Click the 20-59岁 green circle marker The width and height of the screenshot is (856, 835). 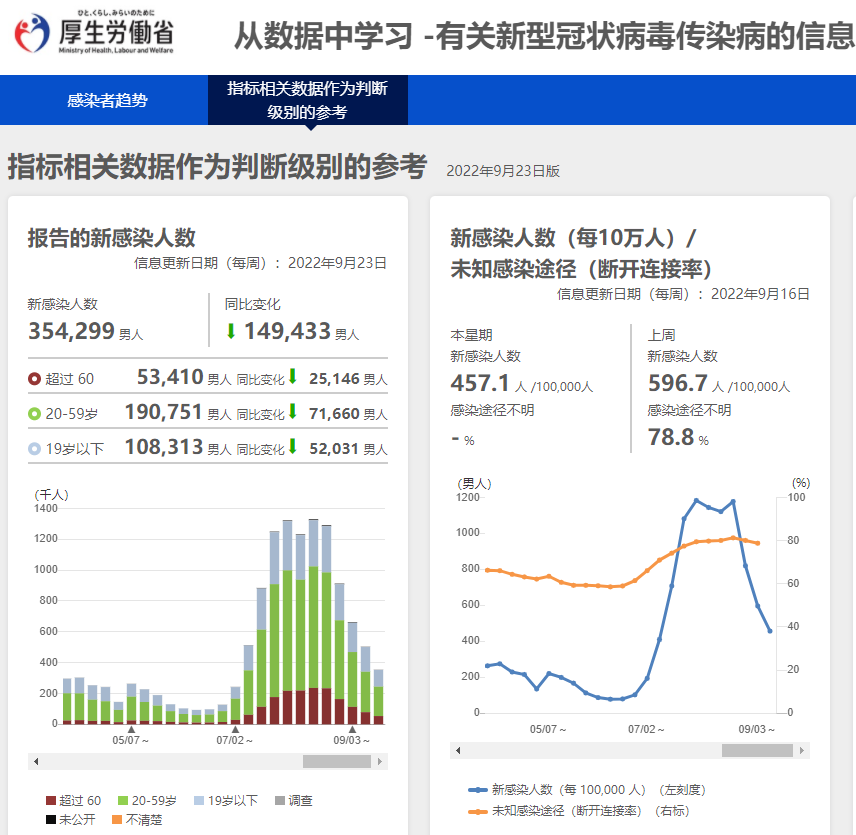[x=34, y=414]
